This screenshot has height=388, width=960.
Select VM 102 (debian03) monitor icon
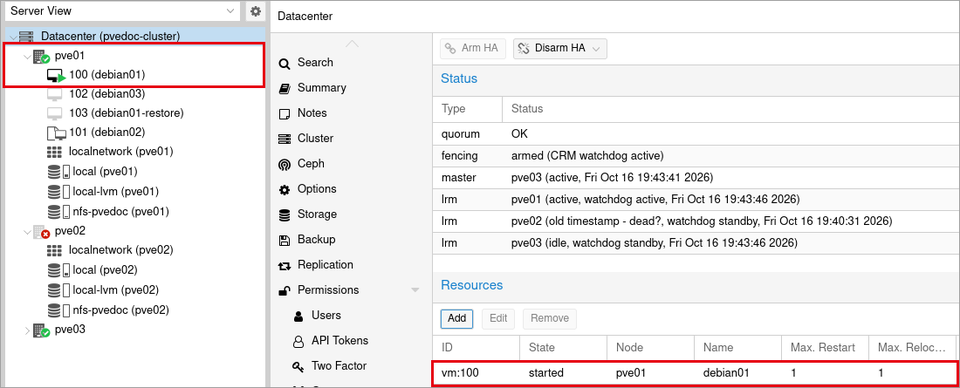54,94
